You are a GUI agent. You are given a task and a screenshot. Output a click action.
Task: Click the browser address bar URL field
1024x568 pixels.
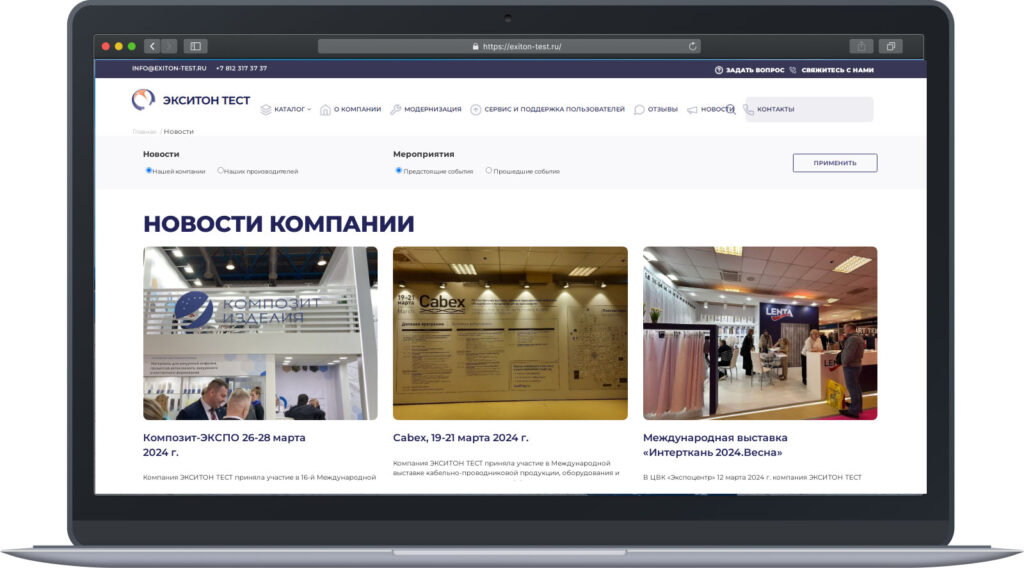coord(509,46)
